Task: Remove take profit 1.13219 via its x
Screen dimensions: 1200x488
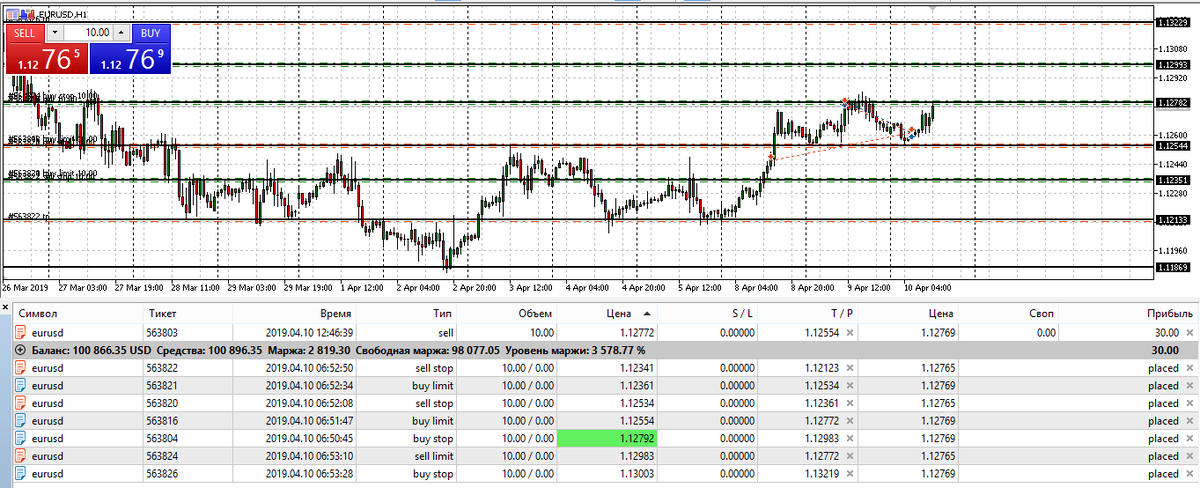Action: tap(850, 474)
